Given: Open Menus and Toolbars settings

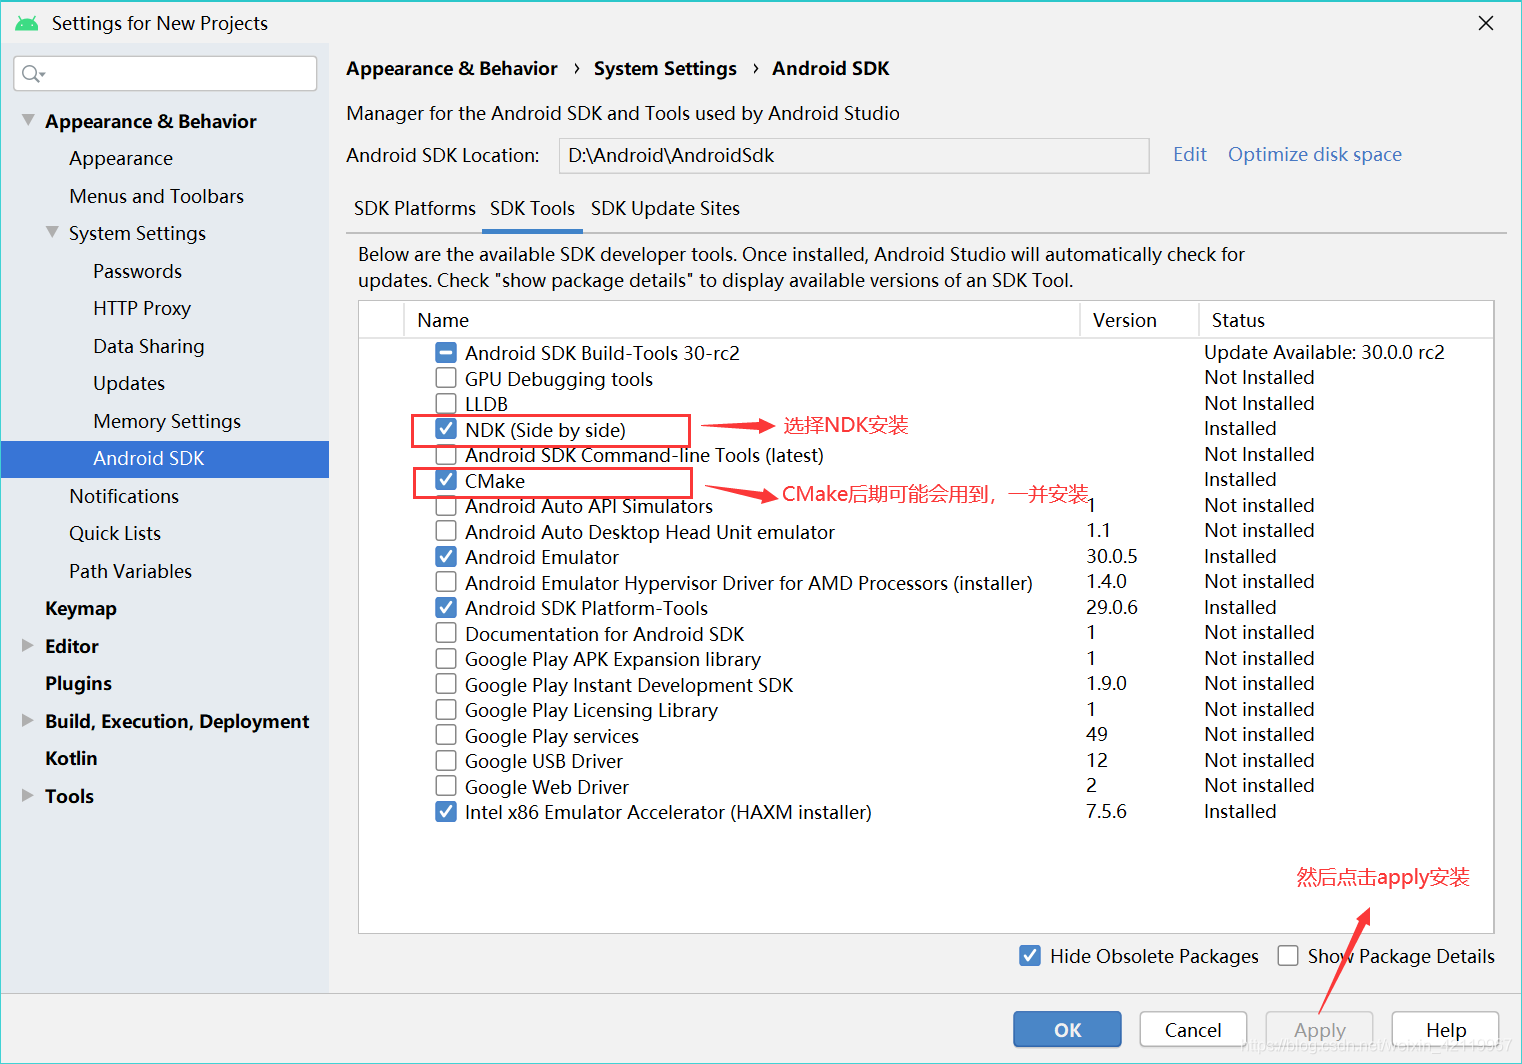Looking at the screenshot, I should (156, 196).
